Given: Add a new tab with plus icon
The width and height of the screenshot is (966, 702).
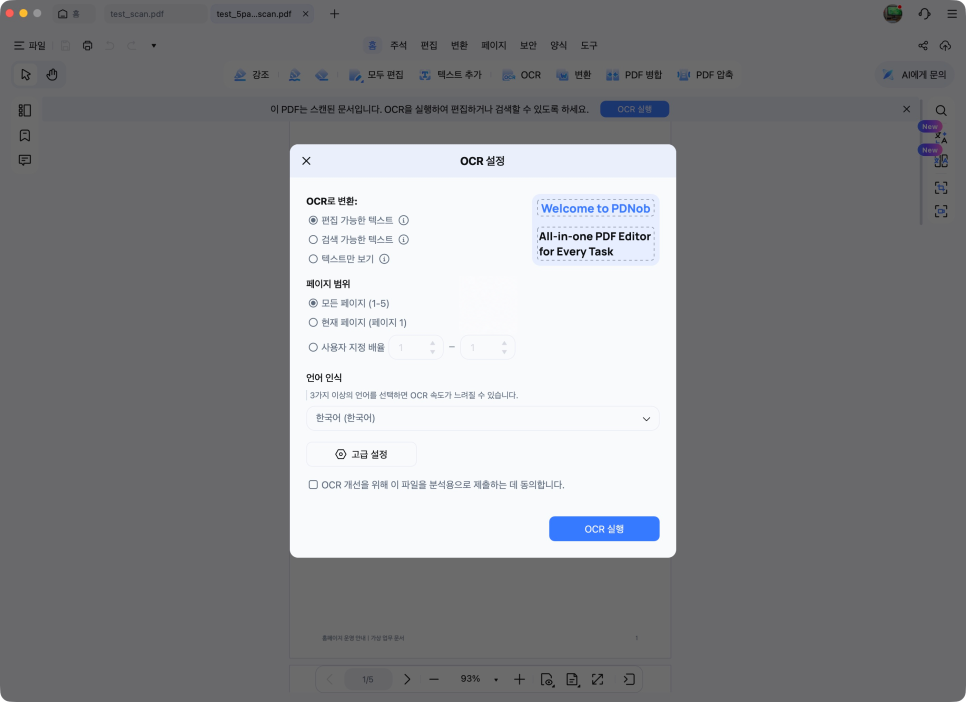Looking at the screenshot, I should tap(334, 14).
